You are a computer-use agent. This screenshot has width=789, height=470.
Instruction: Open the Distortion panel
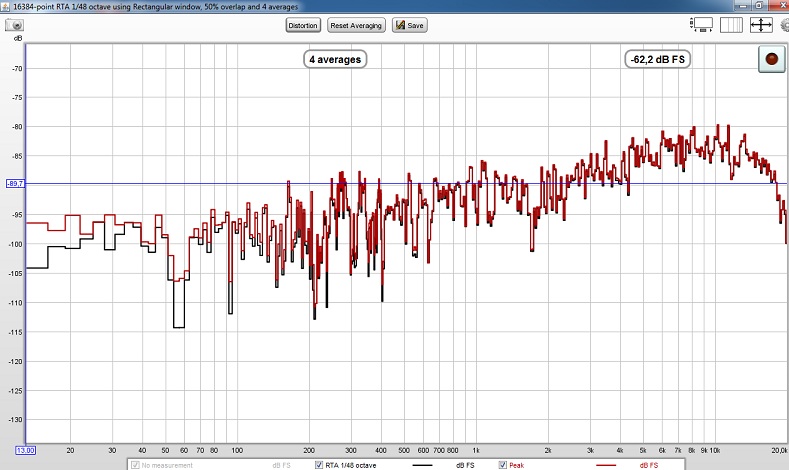point(303,25)
